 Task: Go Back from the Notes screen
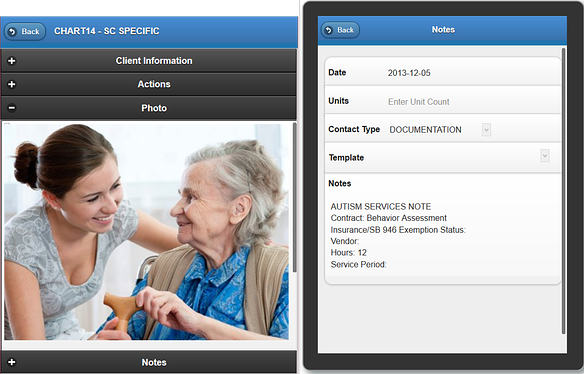340,30
